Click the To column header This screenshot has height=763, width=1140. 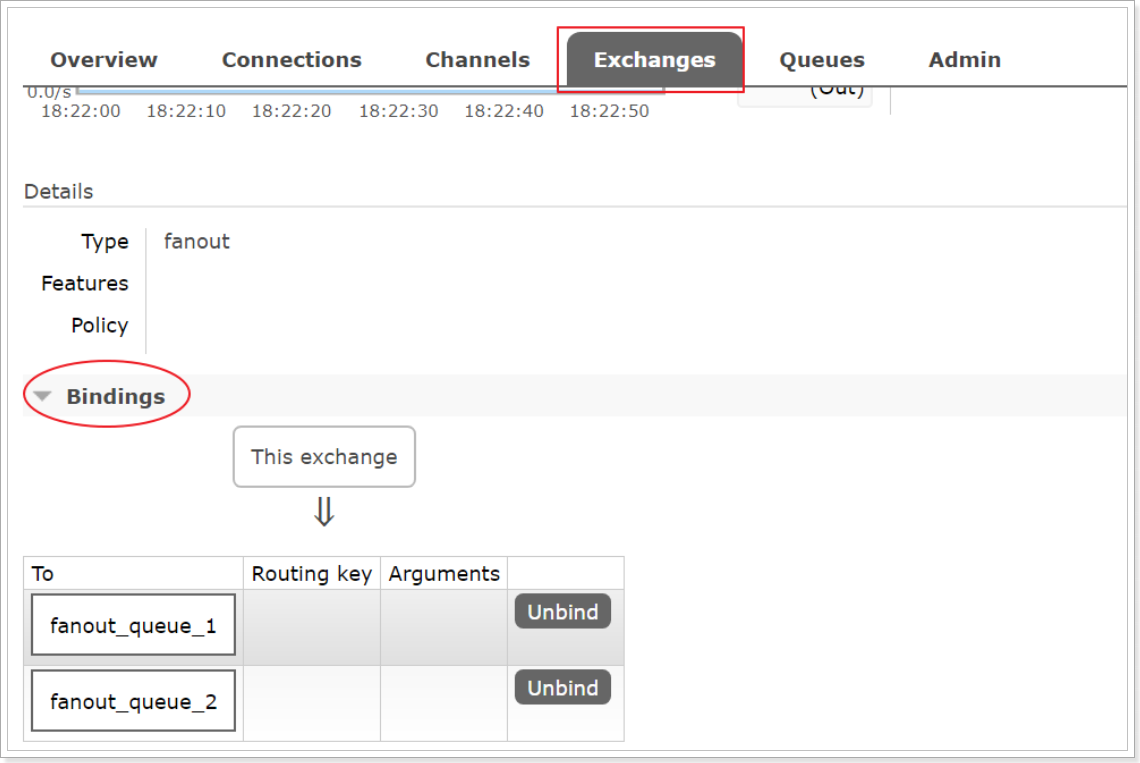click(x=43, y=574)
